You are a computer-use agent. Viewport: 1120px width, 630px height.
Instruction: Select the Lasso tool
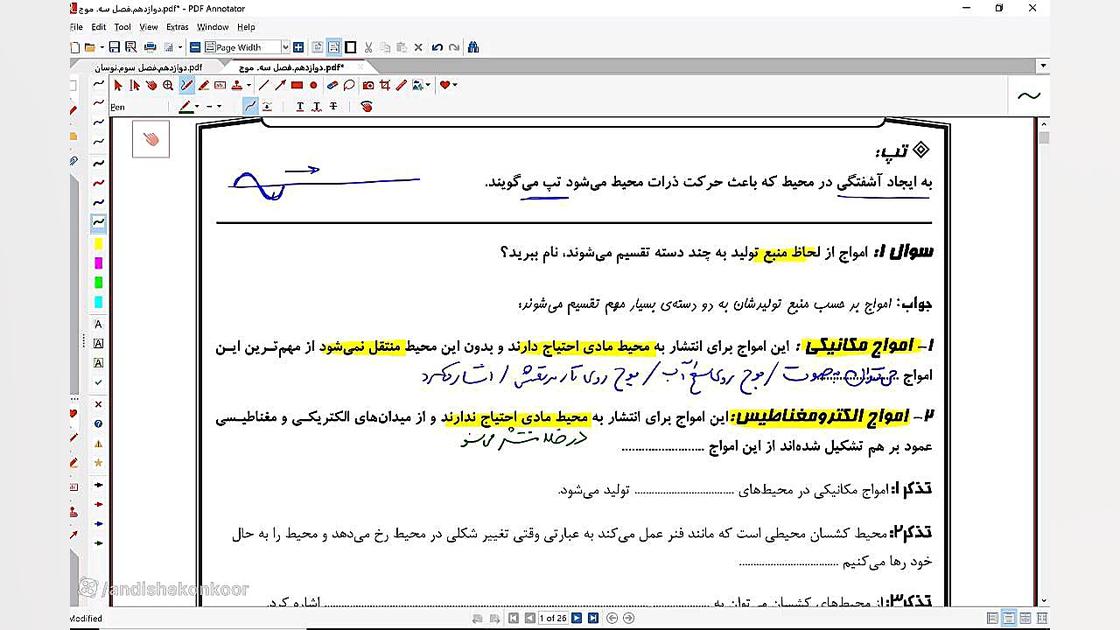point(349,85)
